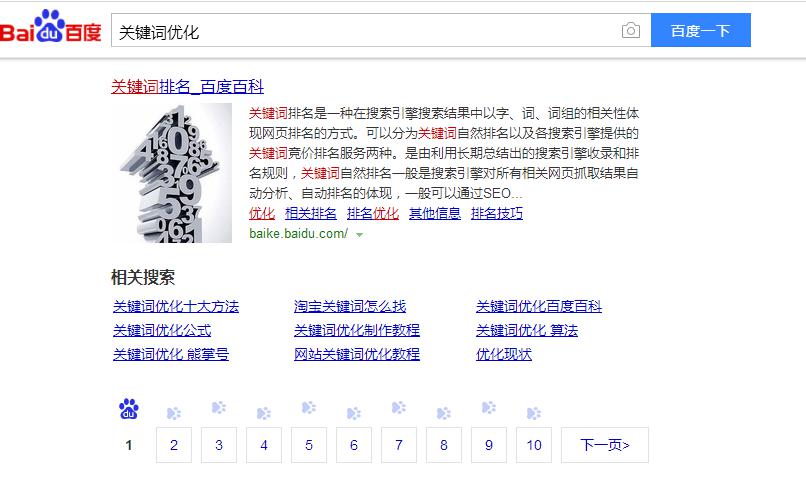Go to results page 6
806x484 pixels.
[x=354, y=445]
